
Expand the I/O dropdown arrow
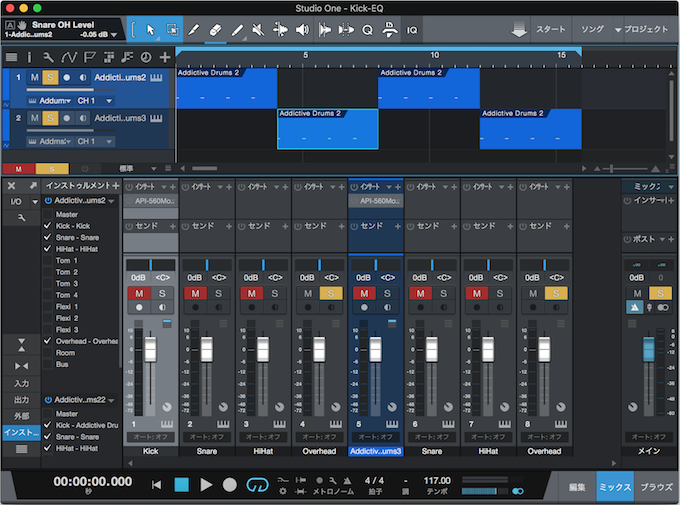click(35, 201)
